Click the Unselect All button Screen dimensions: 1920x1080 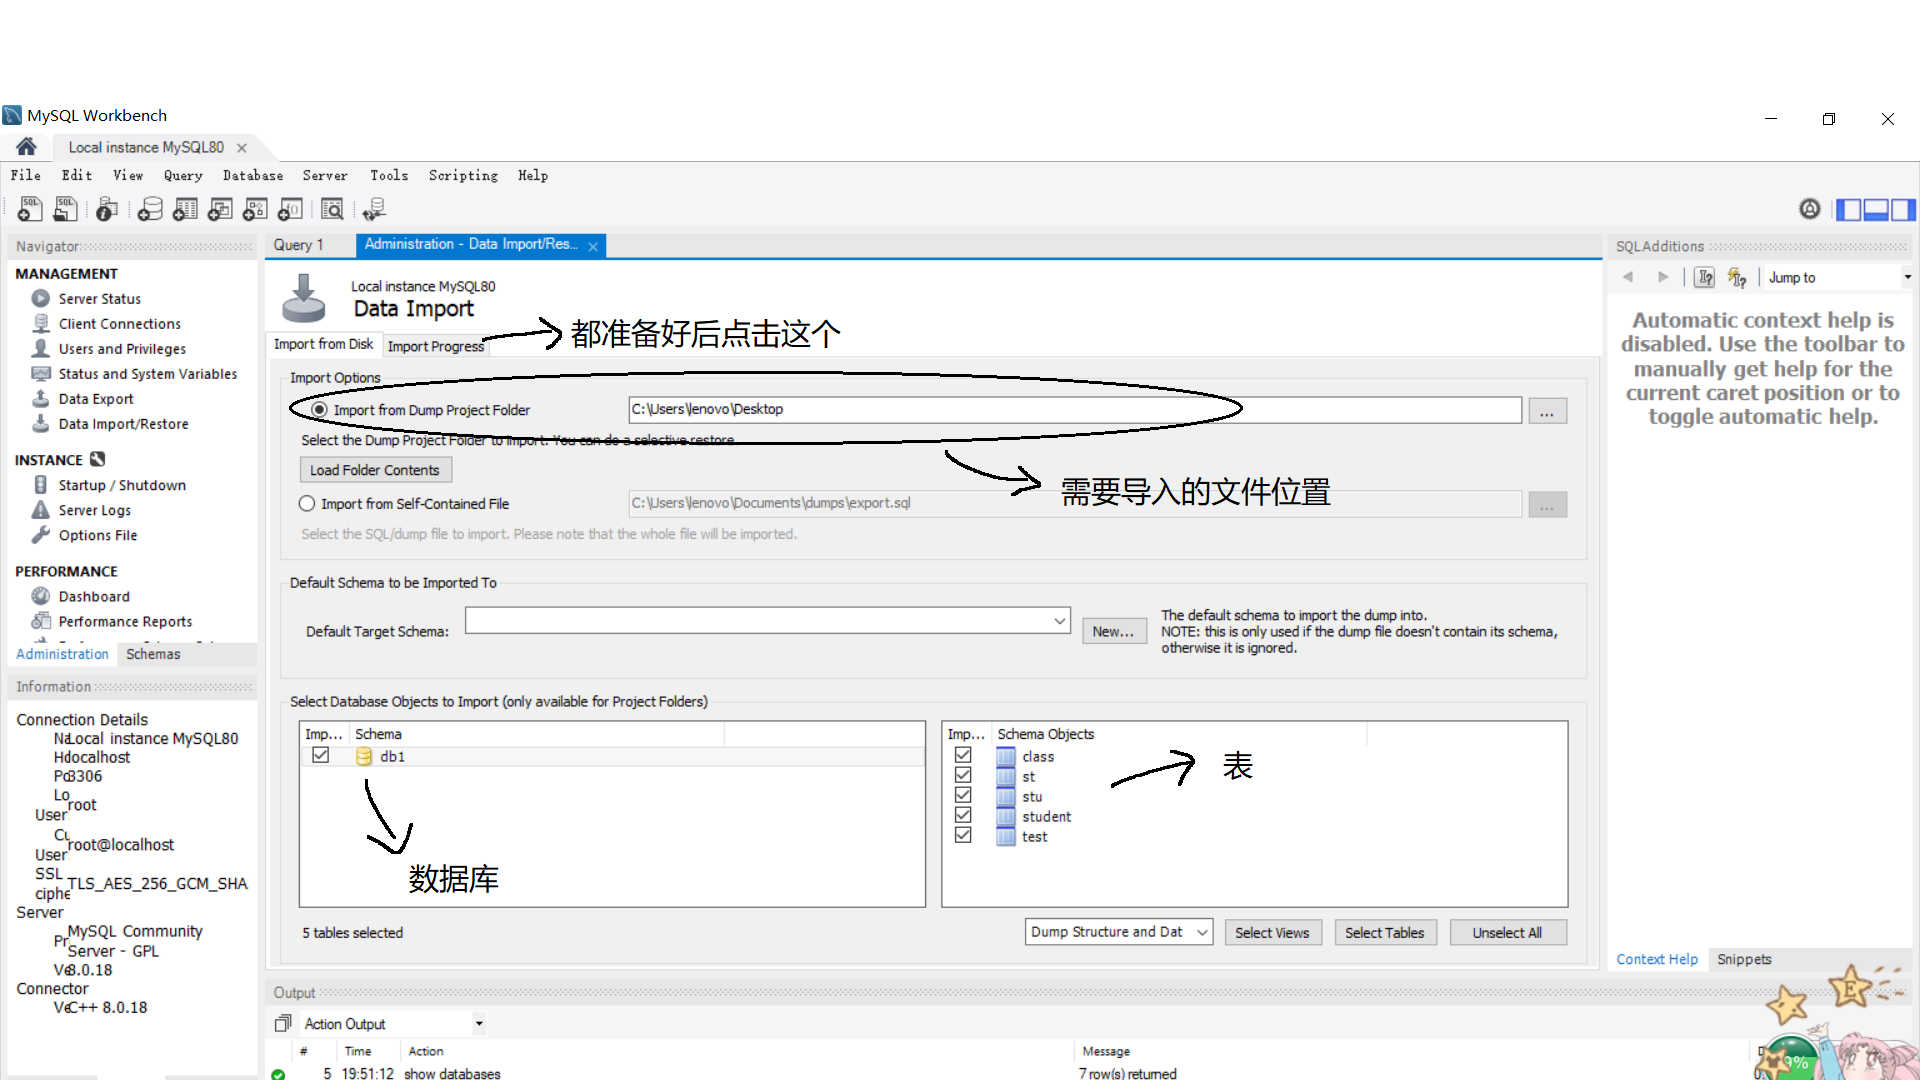(1508, 931)
